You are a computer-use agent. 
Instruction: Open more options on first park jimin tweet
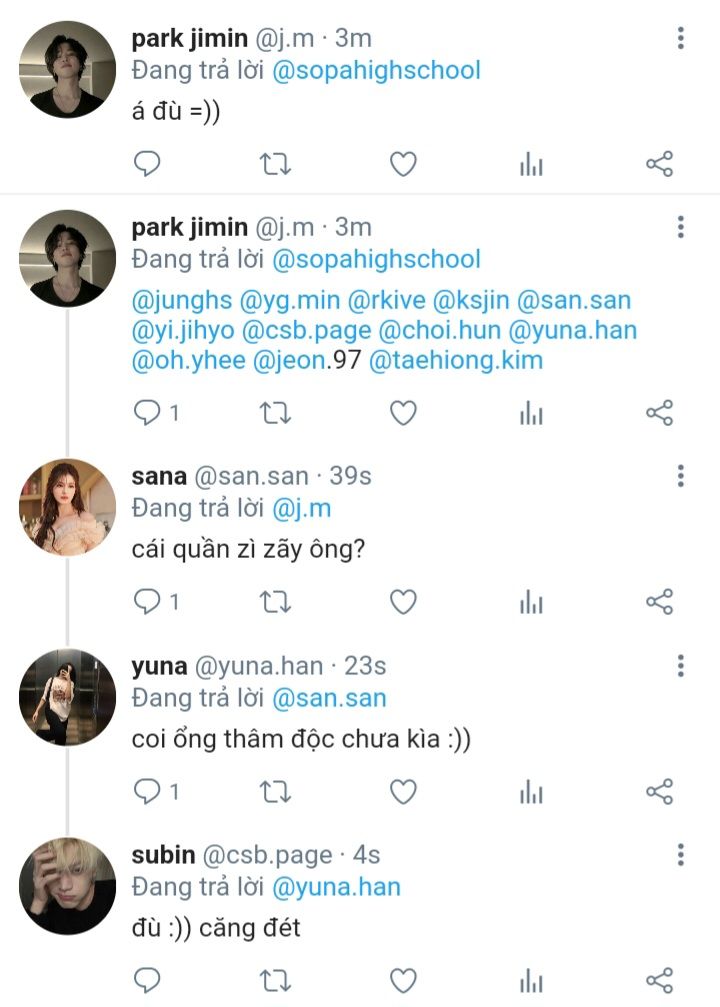coord(681,39)
